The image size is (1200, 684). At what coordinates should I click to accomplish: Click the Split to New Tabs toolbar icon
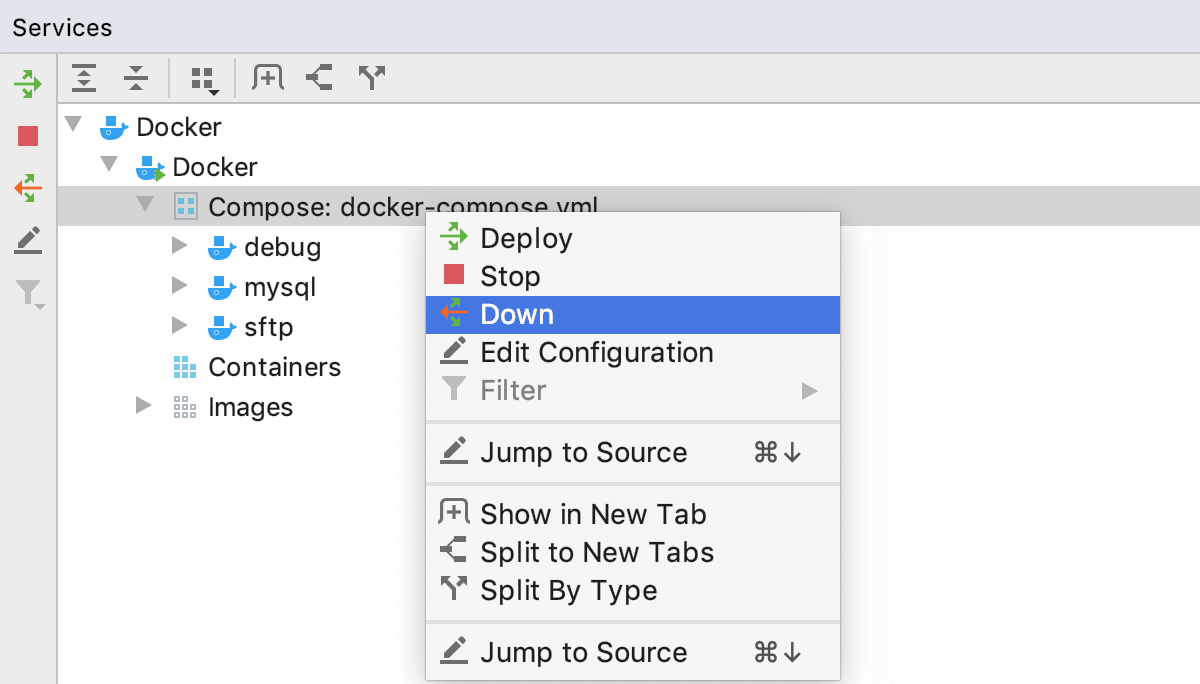pos(318,77)
